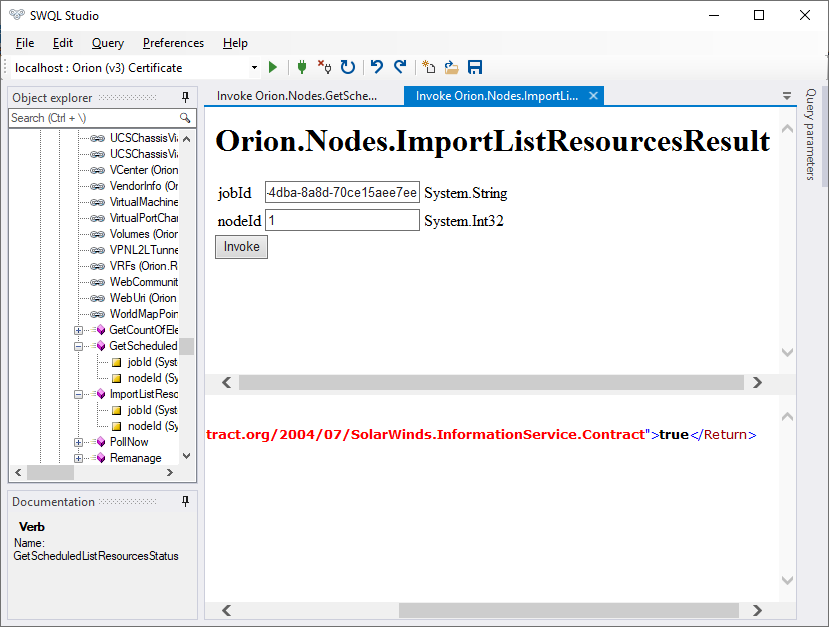Click Object explorer scroll down arrow

point(186,456)
